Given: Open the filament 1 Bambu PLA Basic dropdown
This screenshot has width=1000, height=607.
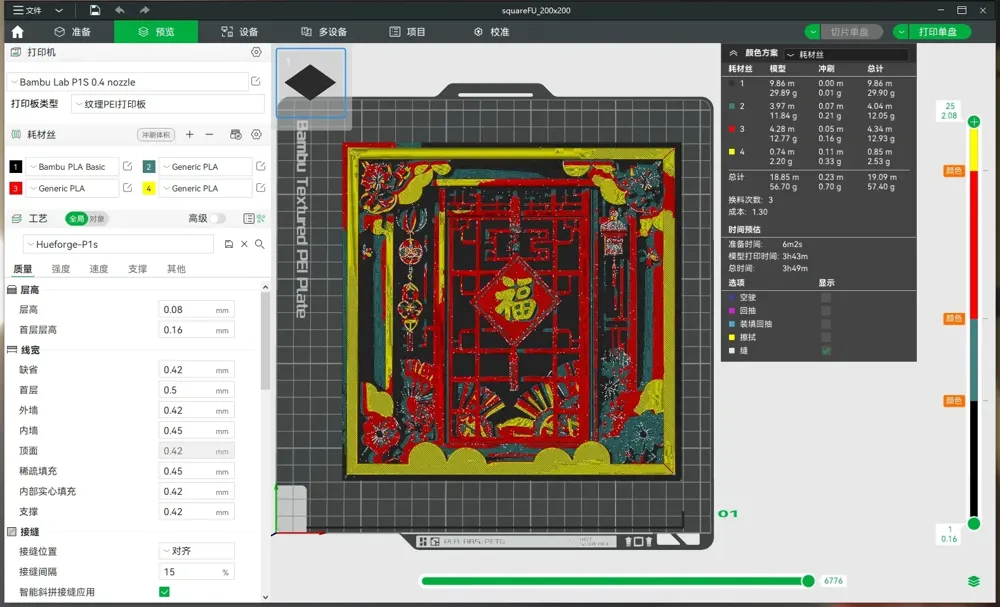Looking at the screenshot, I should point(72,166).
